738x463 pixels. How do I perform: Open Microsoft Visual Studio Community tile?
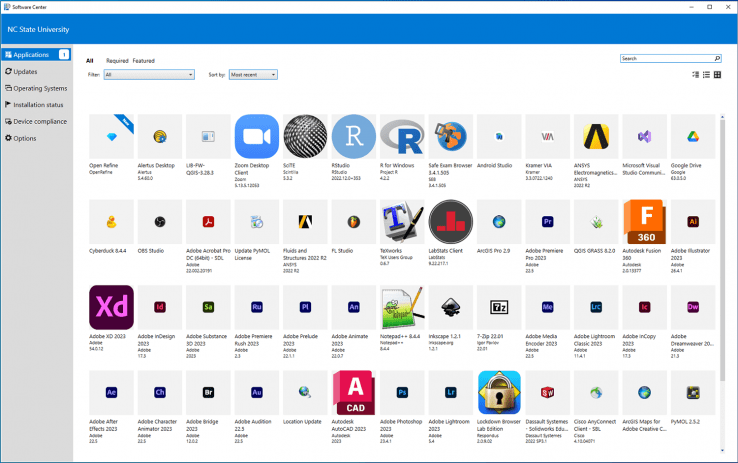(644, 136)
